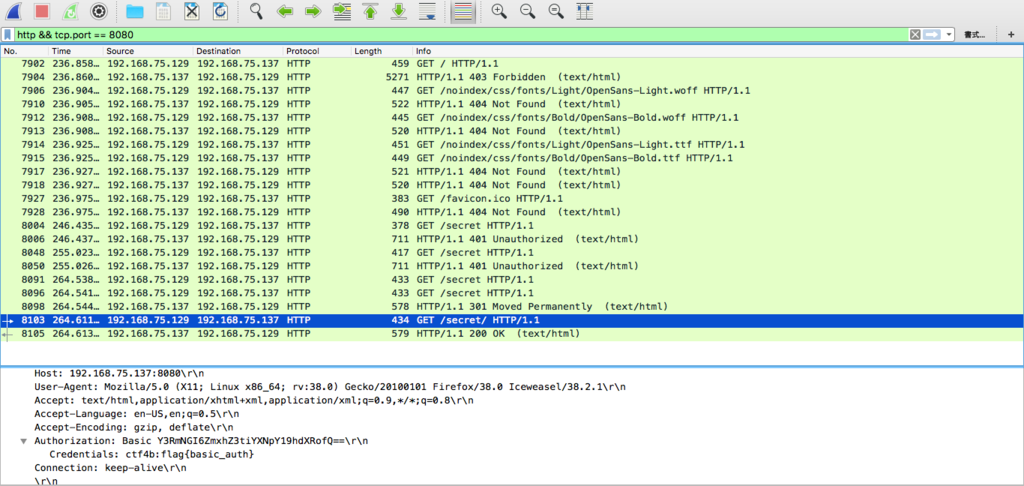Select packet 8006 with 401 Unauthorized

click(511, 239)
